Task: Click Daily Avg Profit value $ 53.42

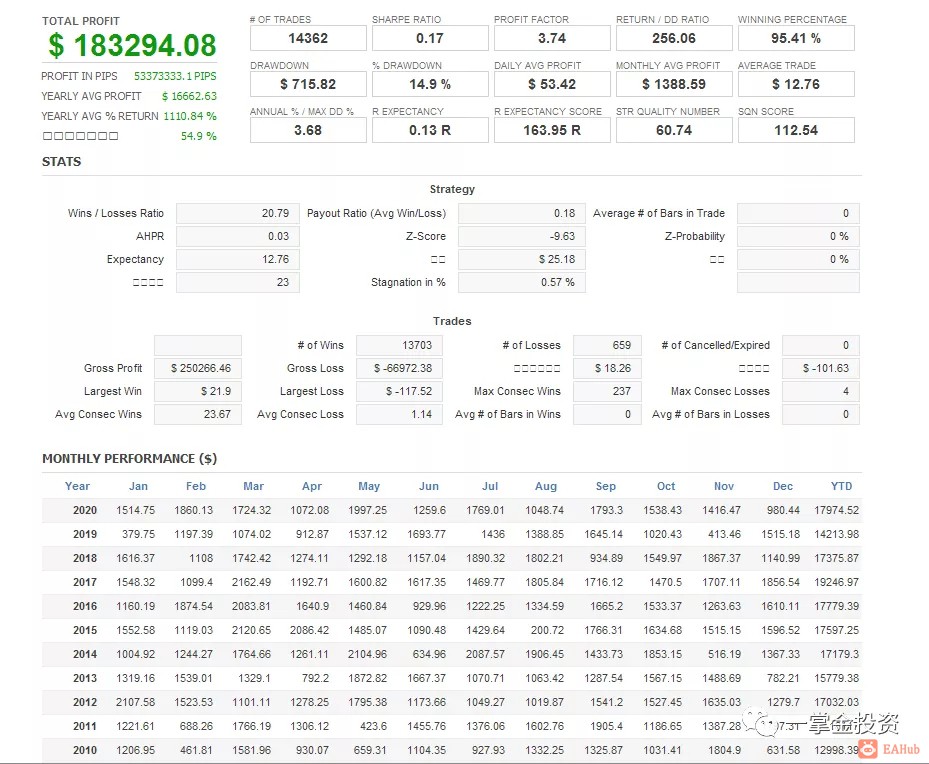Action: [552, 84]
